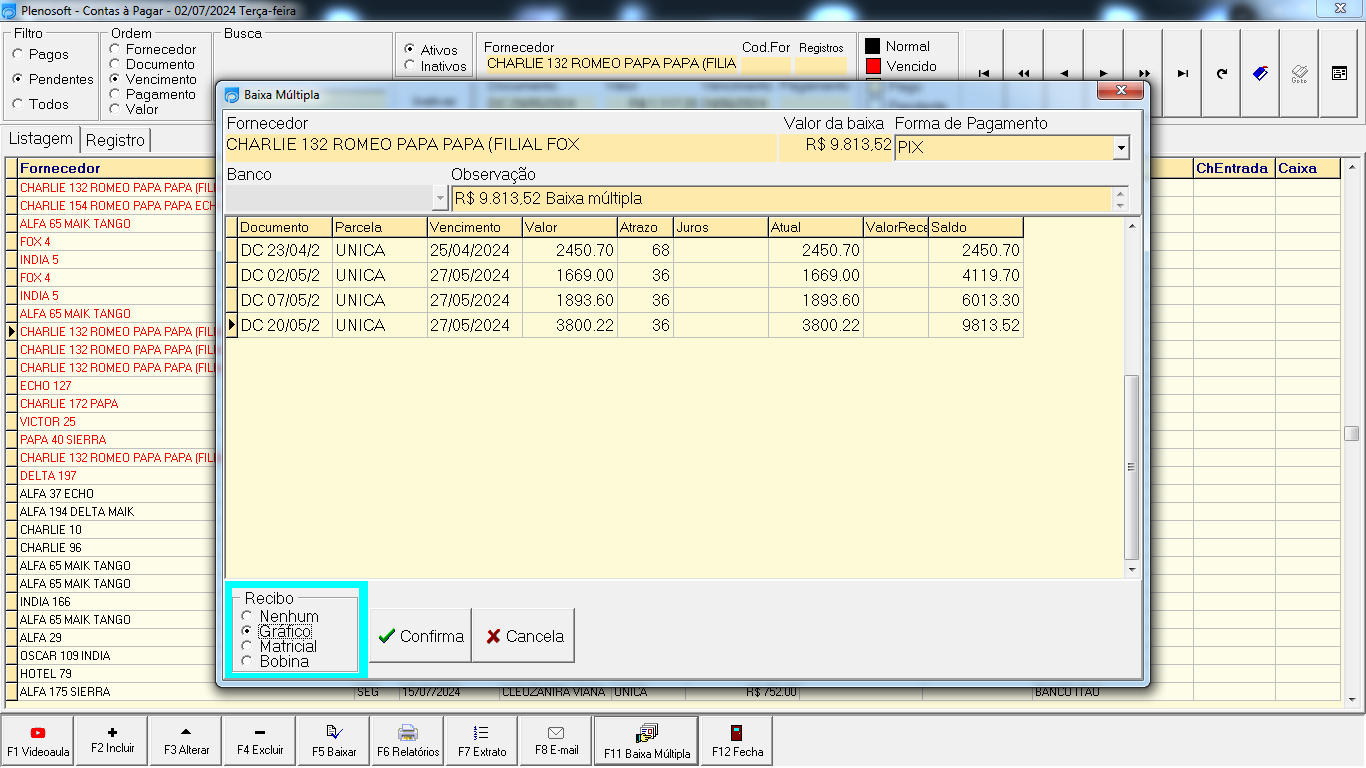
Task: Click the 3800.22 Valor cell
Action: pyautogui.click(x=569, y=325)
